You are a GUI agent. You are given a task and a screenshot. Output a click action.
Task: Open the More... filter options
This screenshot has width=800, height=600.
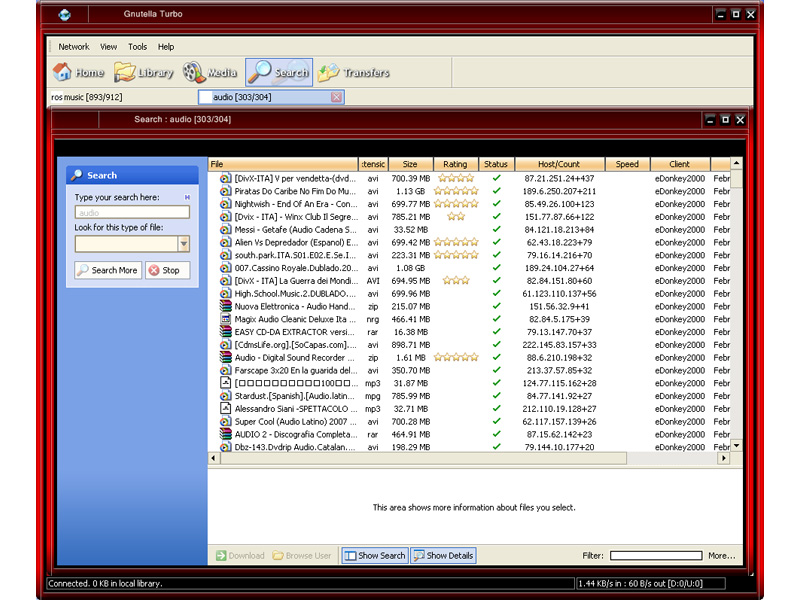click(721, 556)
